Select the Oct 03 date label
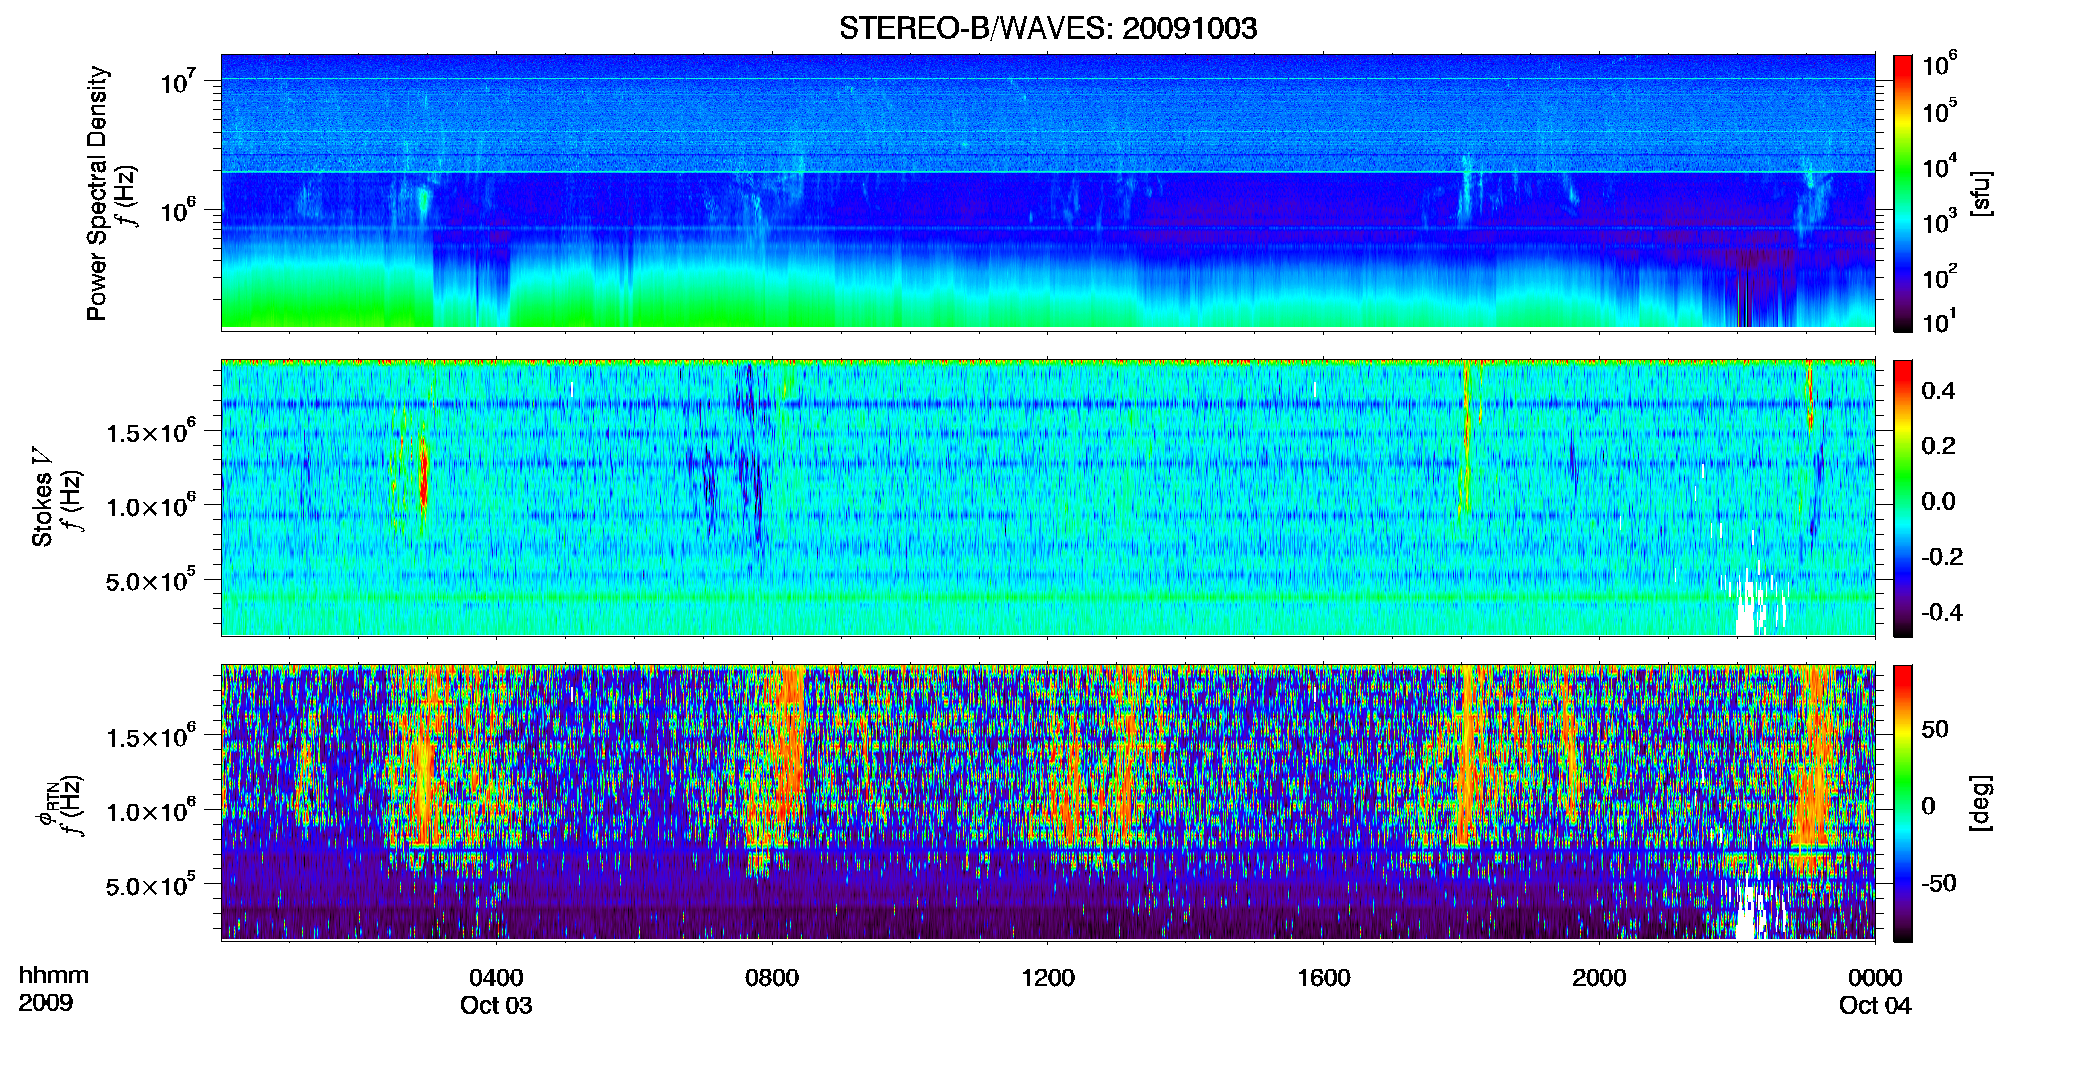The width and height of the screenshot is (2096, 1080). click(x=496, y=1005)
